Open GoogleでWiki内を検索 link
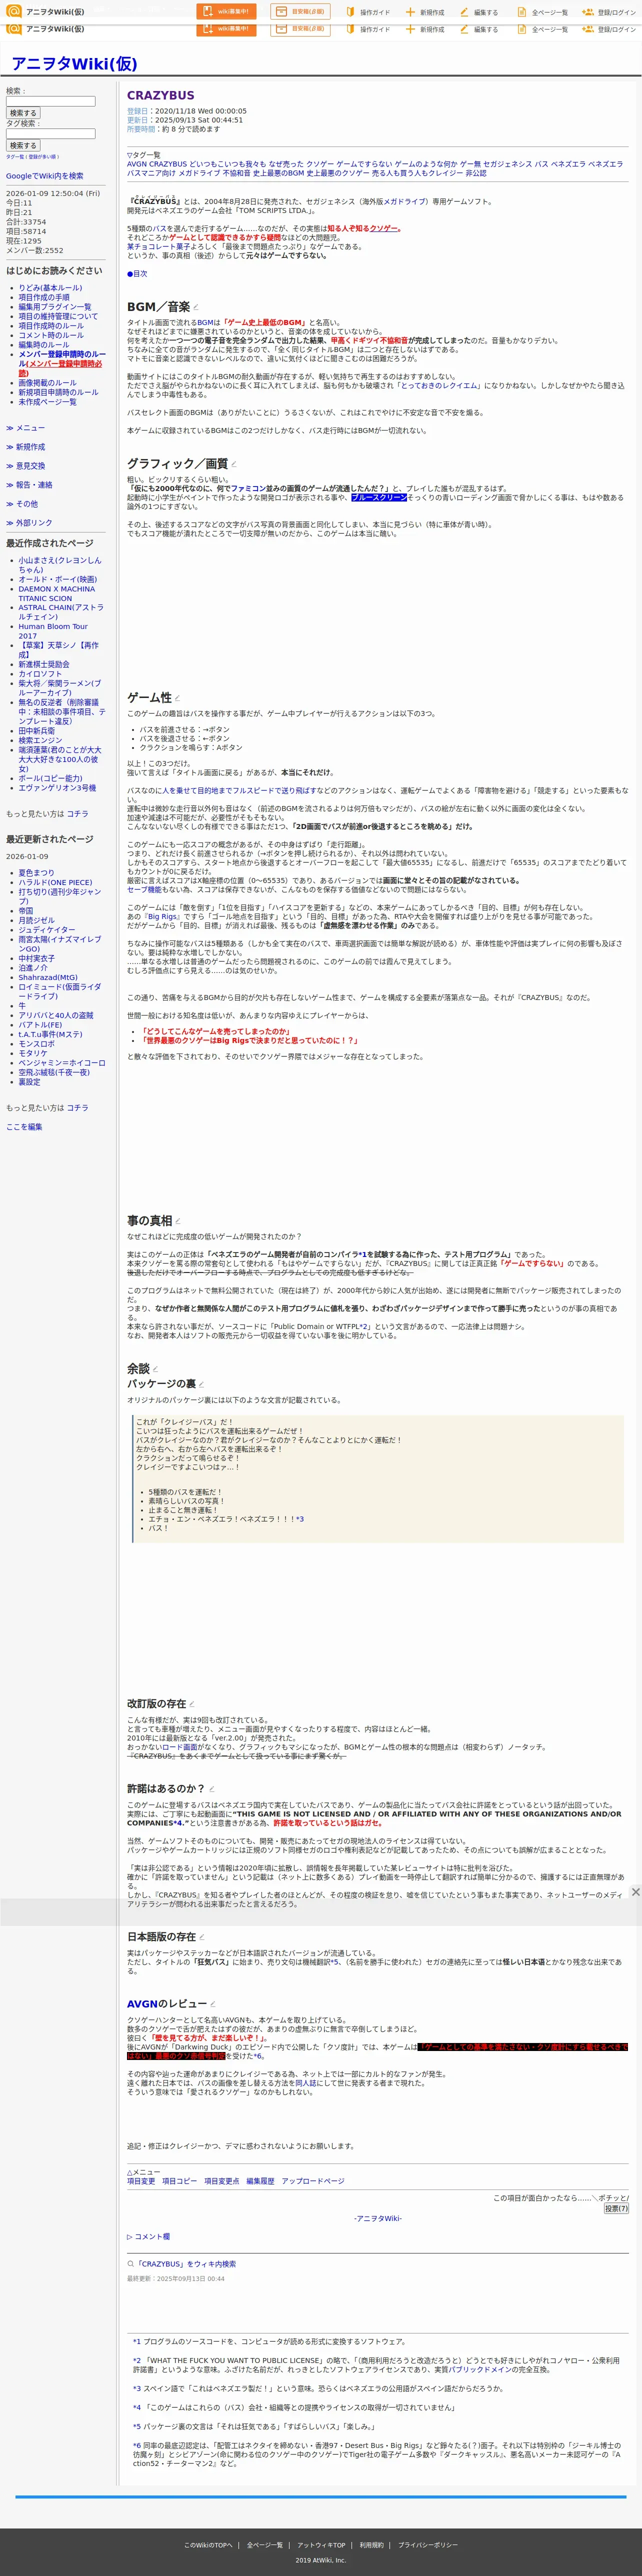Viewport: 642px width, 2576px height. [45, 176]
